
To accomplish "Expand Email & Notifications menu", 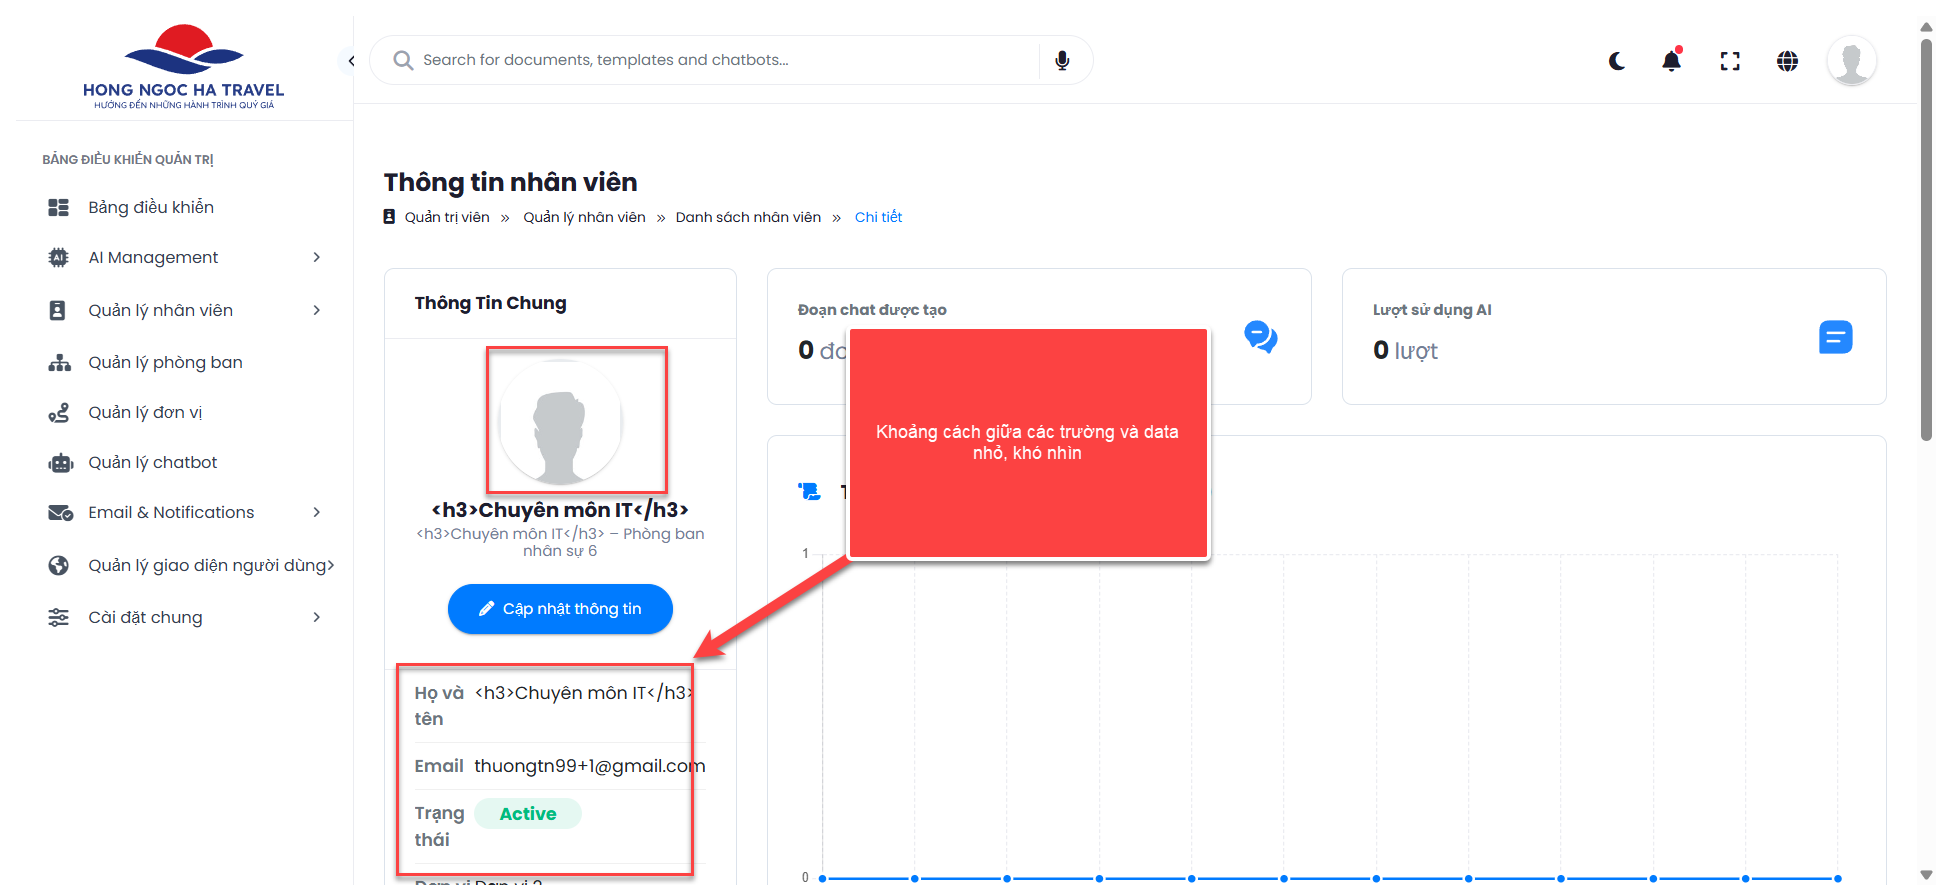I will tap(185, 512).
